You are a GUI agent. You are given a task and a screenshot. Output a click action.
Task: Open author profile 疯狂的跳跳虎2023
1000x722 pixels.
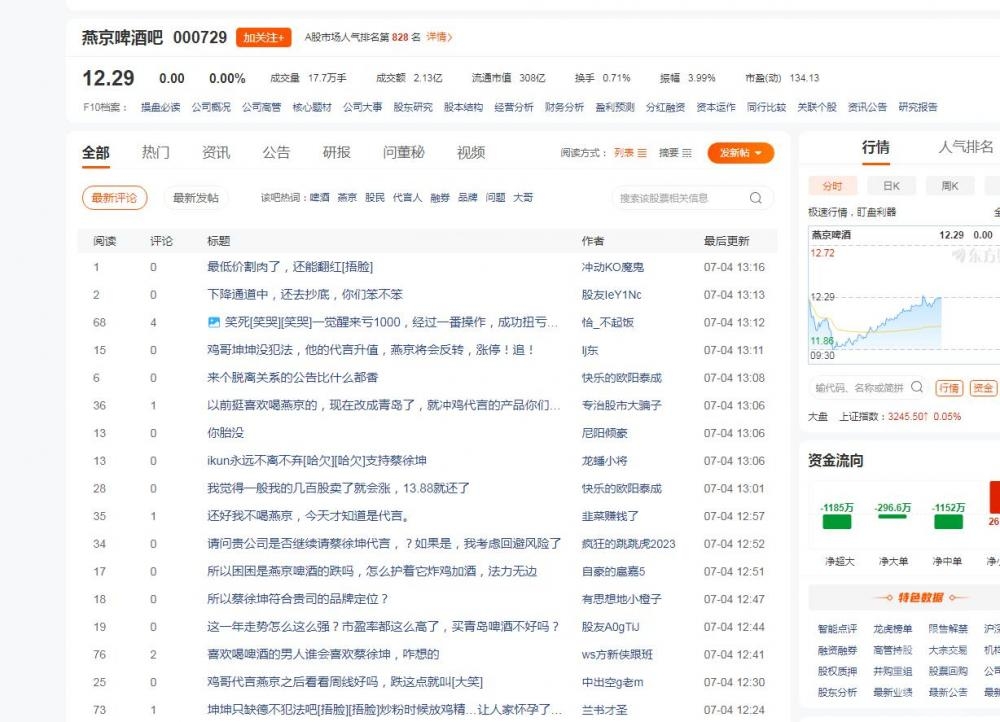pos(628,544)
